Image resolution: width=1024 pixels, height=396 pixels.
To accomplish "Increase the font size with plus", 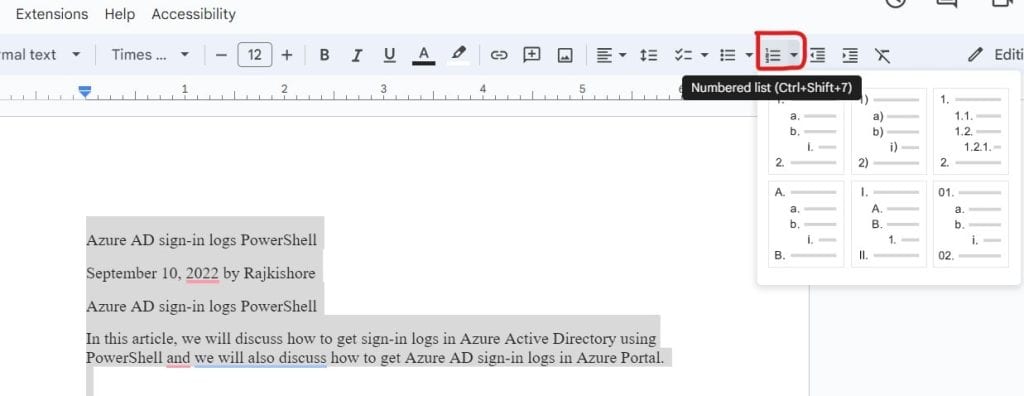I will (x=287, y=55).
